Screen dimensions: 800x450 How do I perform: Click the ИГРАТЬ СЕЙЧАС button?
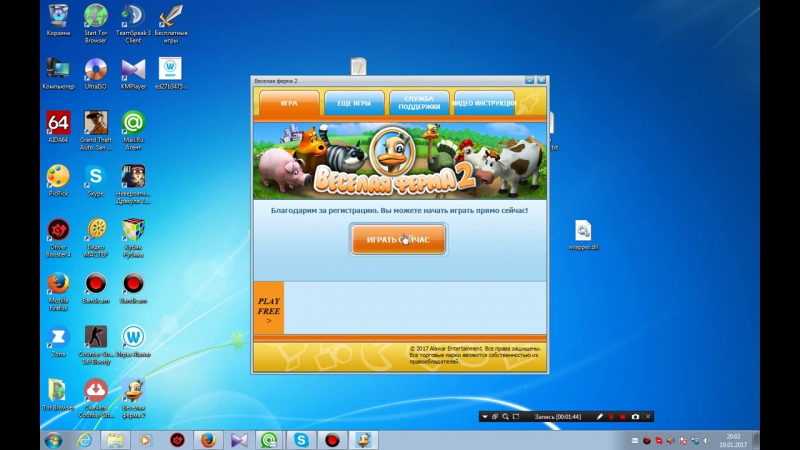click(397, 240)
